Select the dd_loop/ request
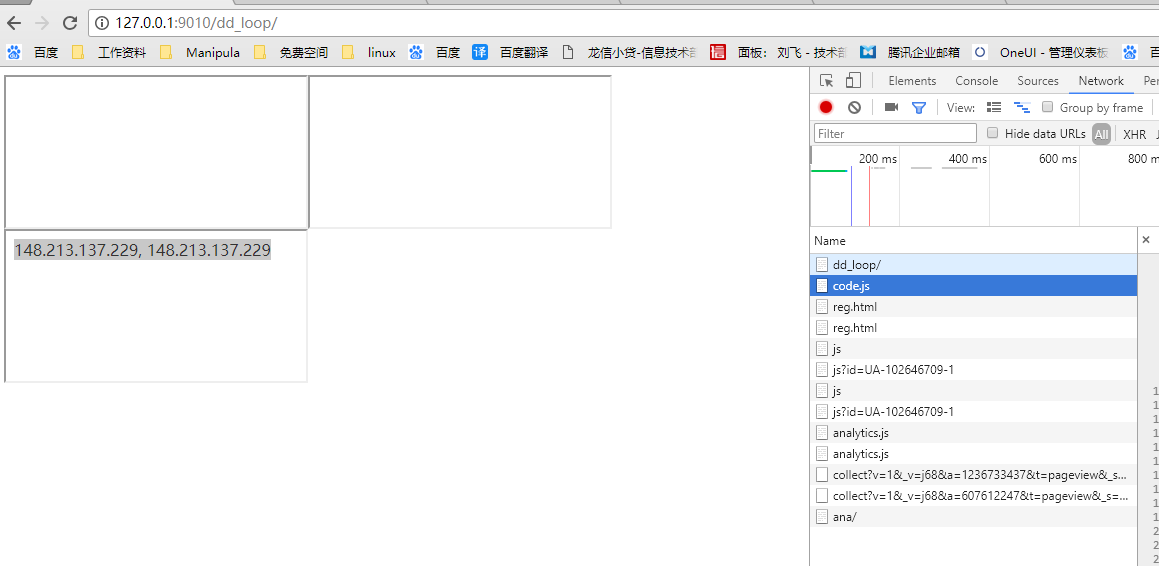Viewport: 1159px width, 566px height. [x=973, y=265]
